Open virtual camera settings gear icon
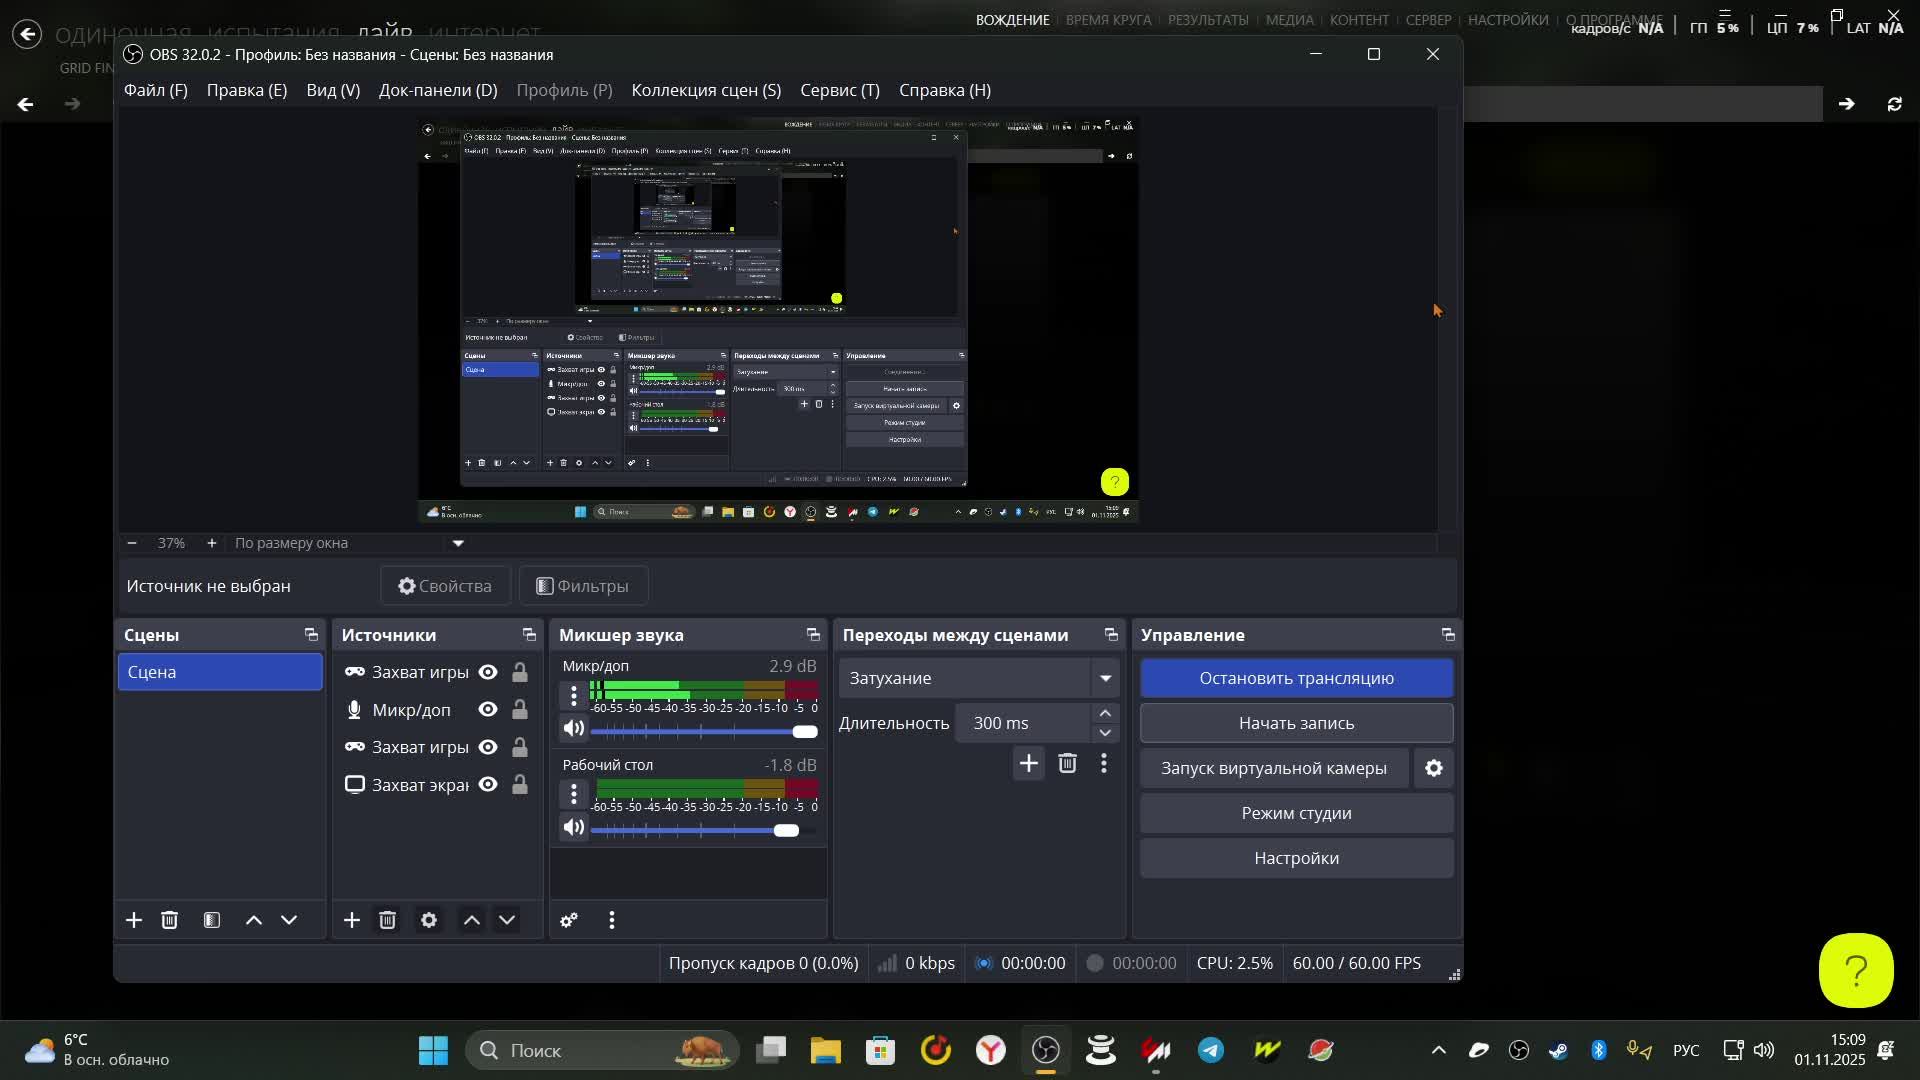The image size is (1920, 1080). (1433, 768)
